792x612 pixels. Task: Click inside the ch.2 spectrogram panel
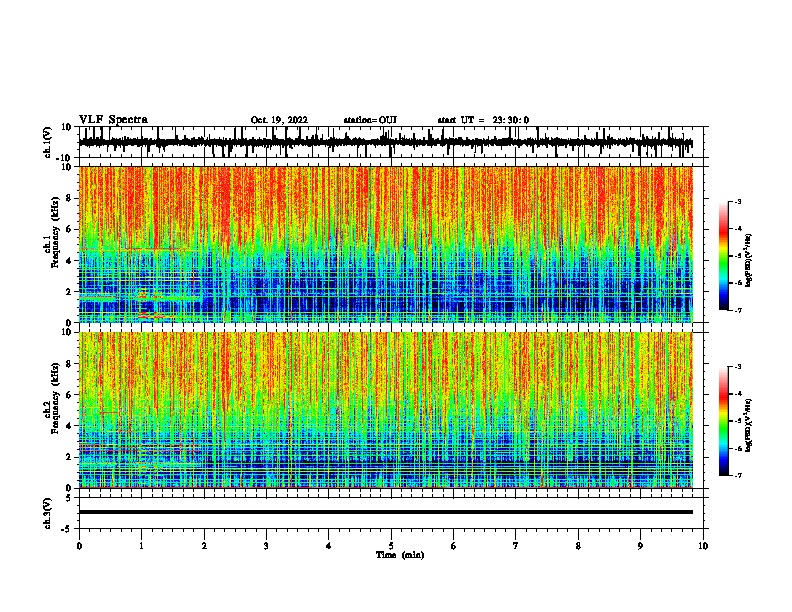(386, 410)
